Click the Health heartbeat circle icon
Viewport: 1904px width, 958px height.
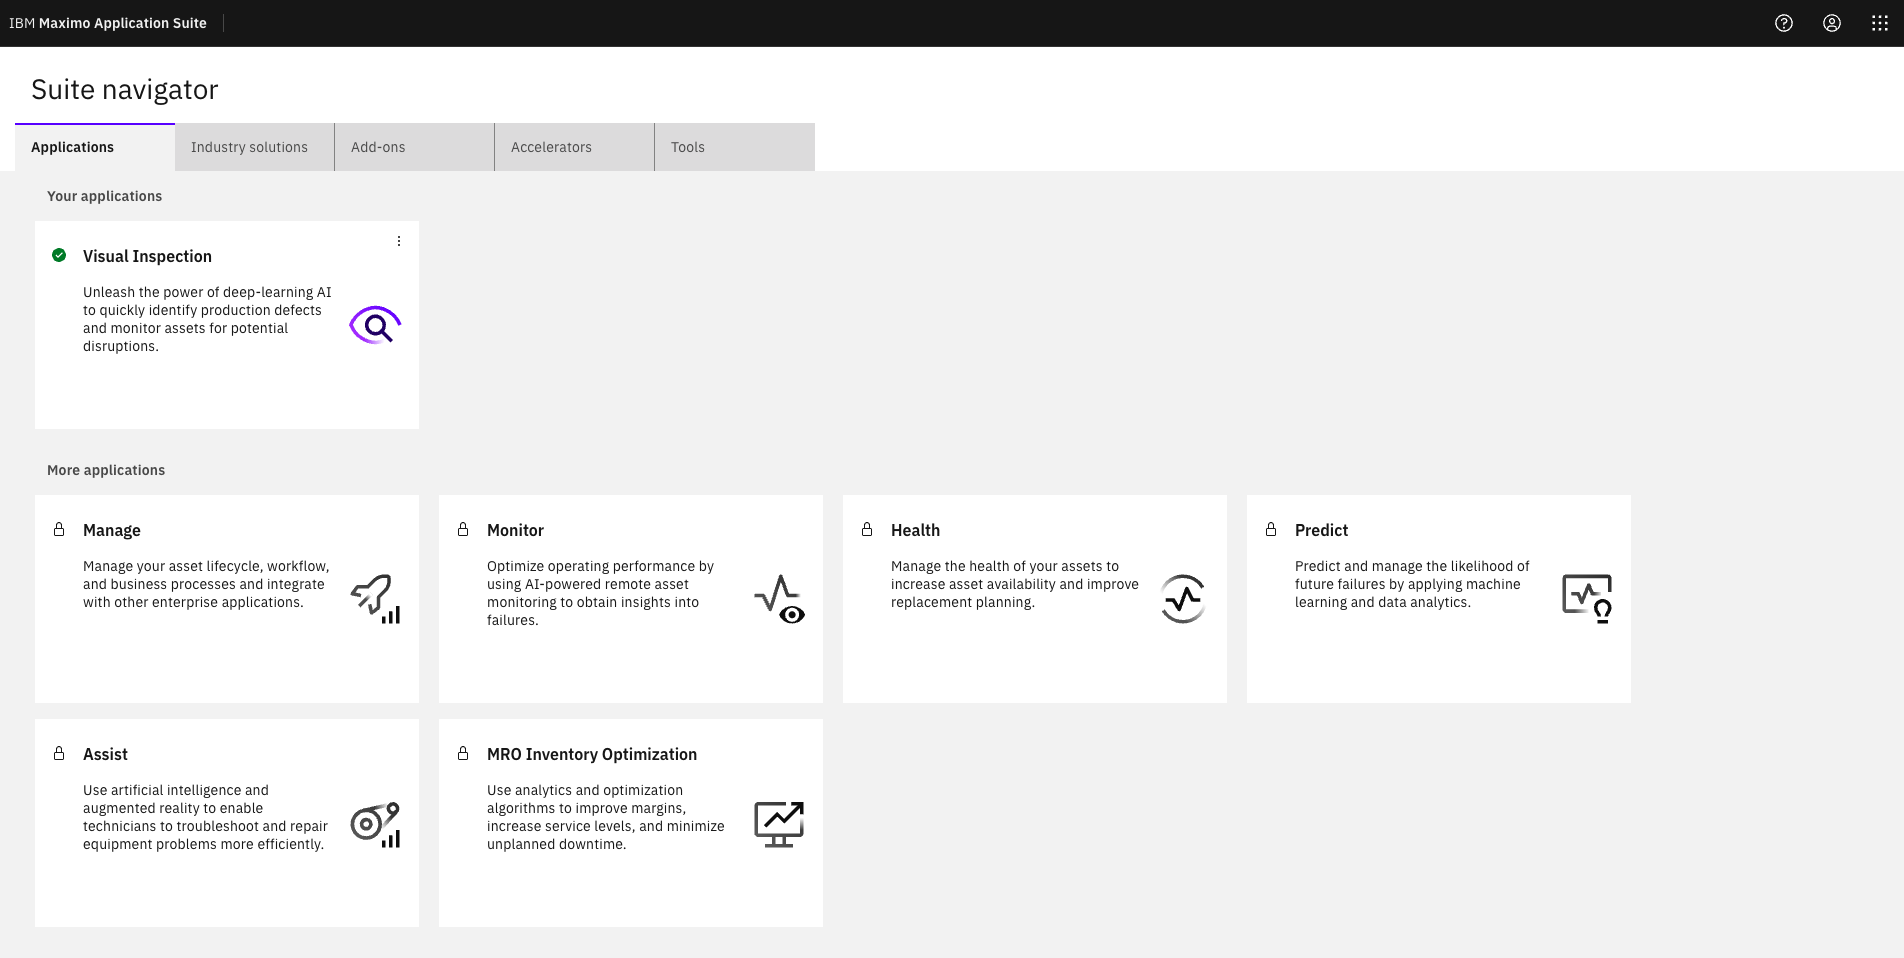(1183, 599)
